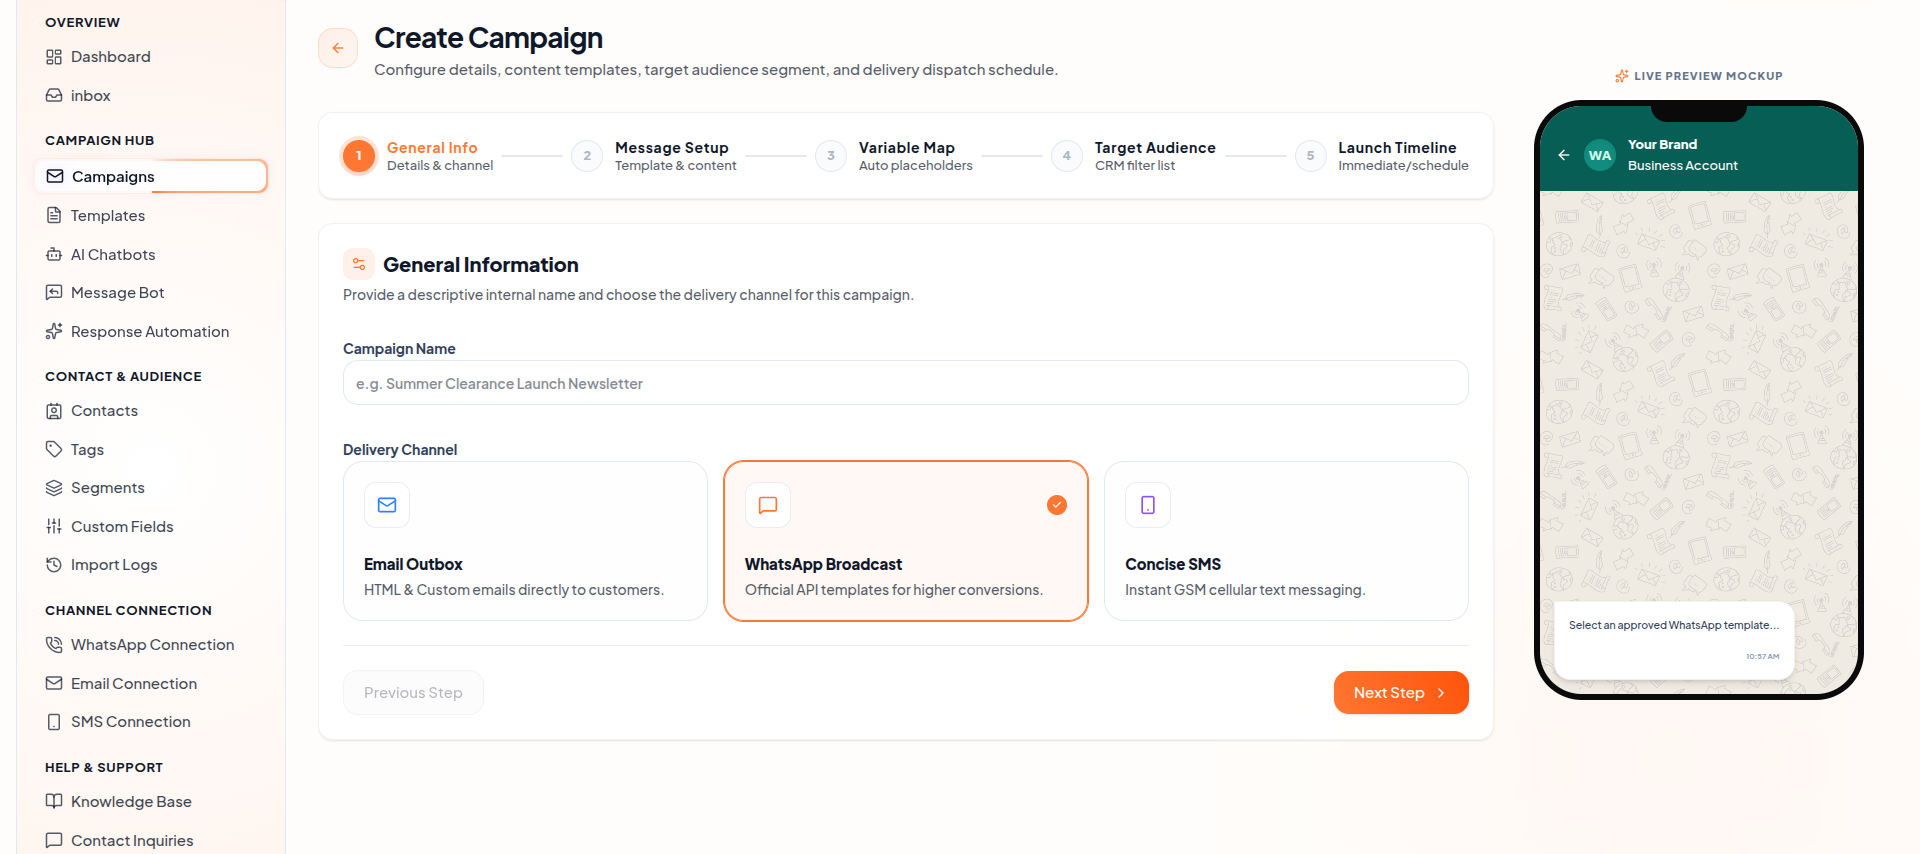Click the SMS Connection mobile icon
1920x854 pixels.
[x=54, y=722]
